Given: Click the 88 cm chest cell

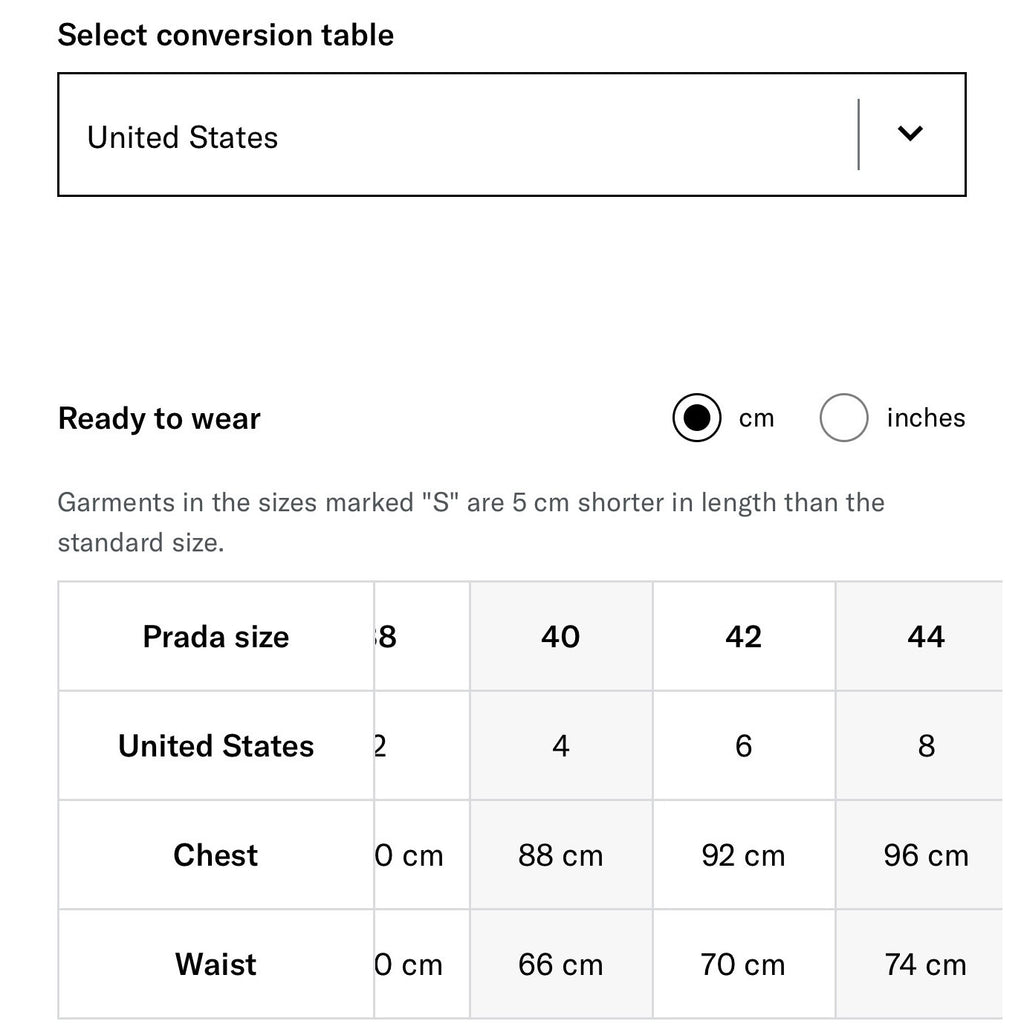Looking at the screenshot, I should point(561,855).
